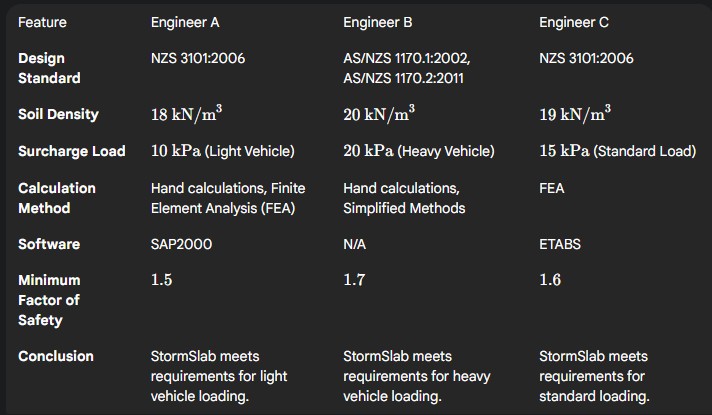
Task: Click the AS/NZS 1170.1:2002 standard text
Action: click(x=406, y=58)
